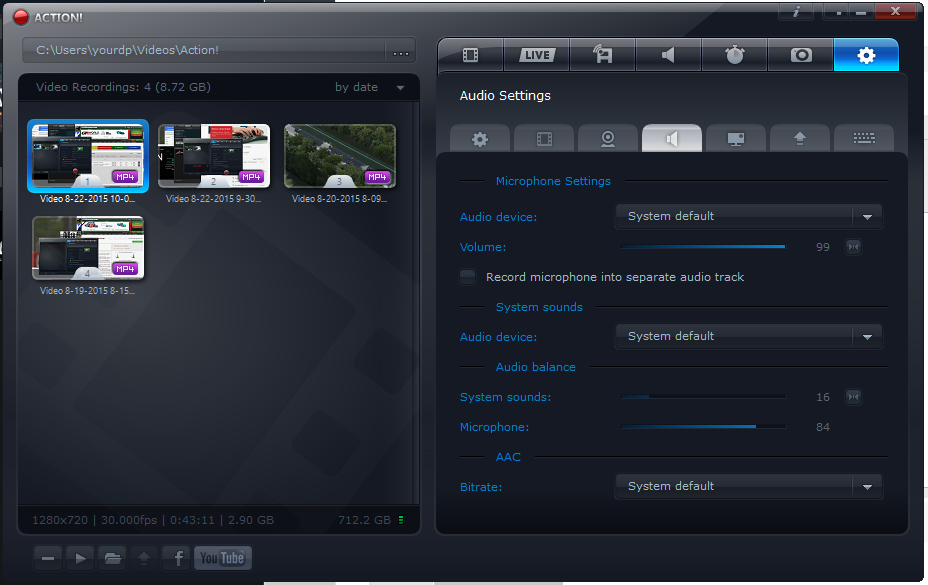This screenshot has width=928, height=585.
Task: Select thumbnail of Video 8-20-2015 8-09...
Action: coord(340,156)
